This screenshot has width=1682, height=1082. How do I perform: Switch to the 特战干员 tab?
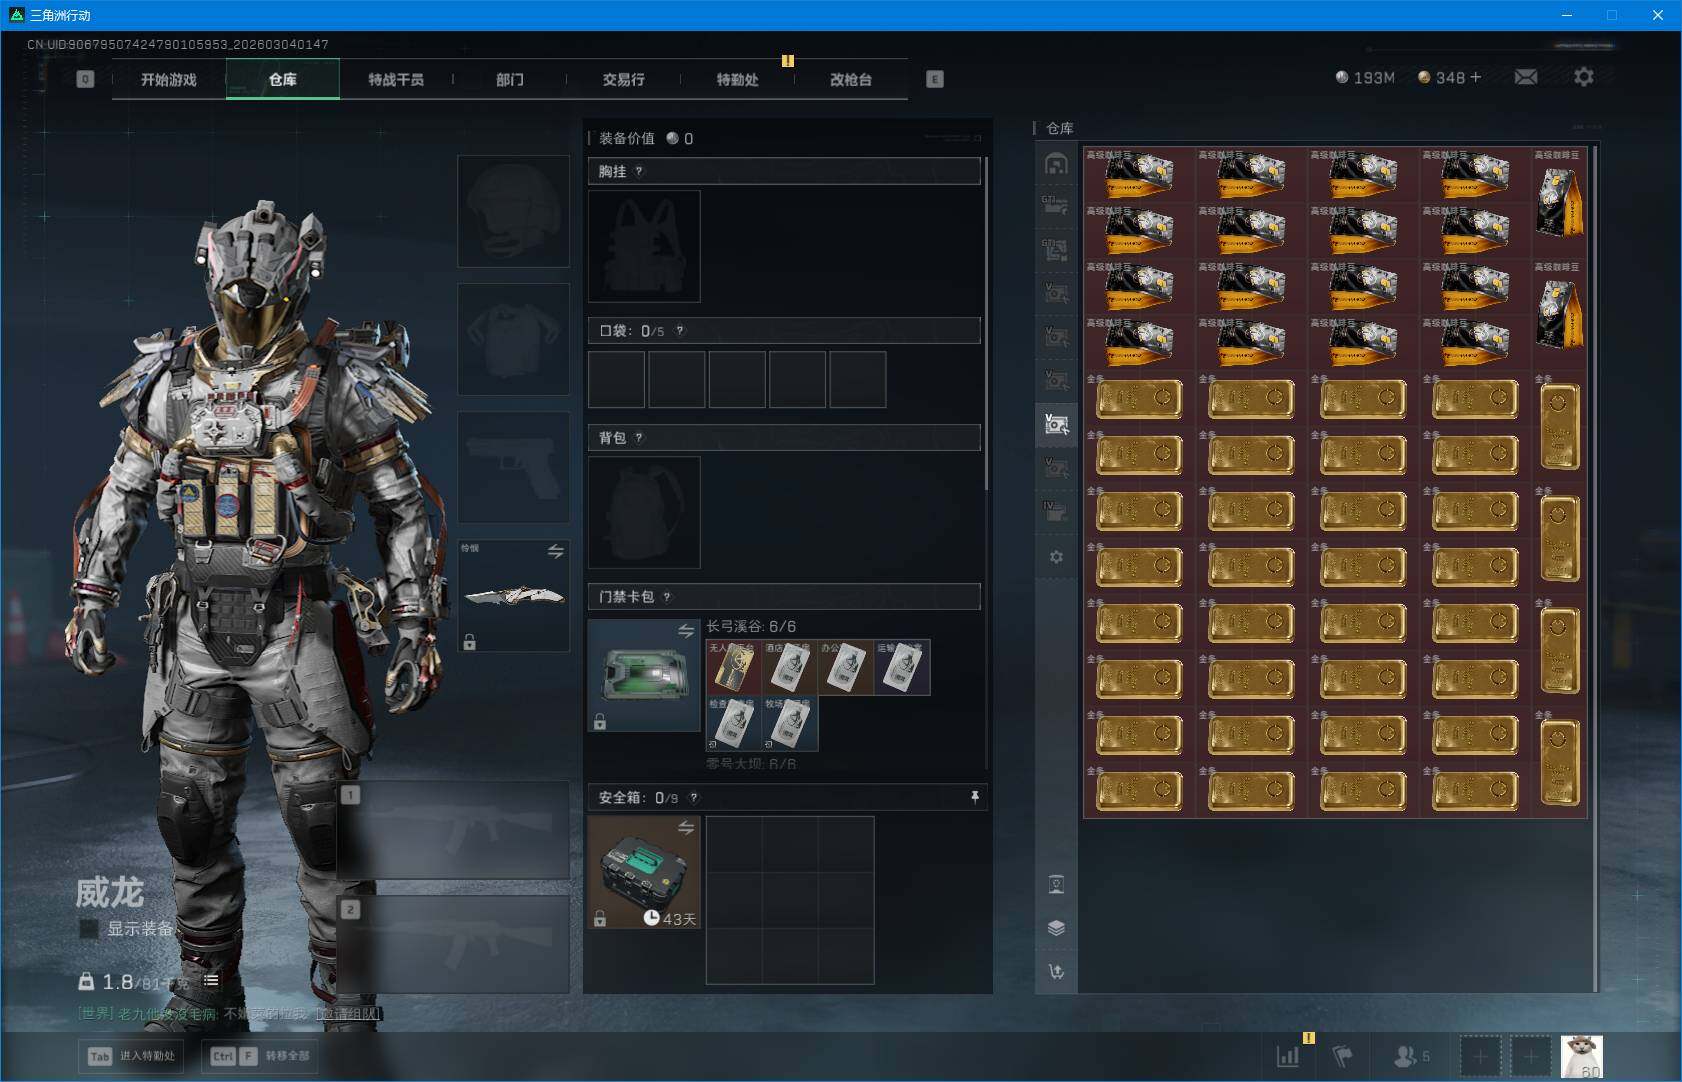[396, 79]
